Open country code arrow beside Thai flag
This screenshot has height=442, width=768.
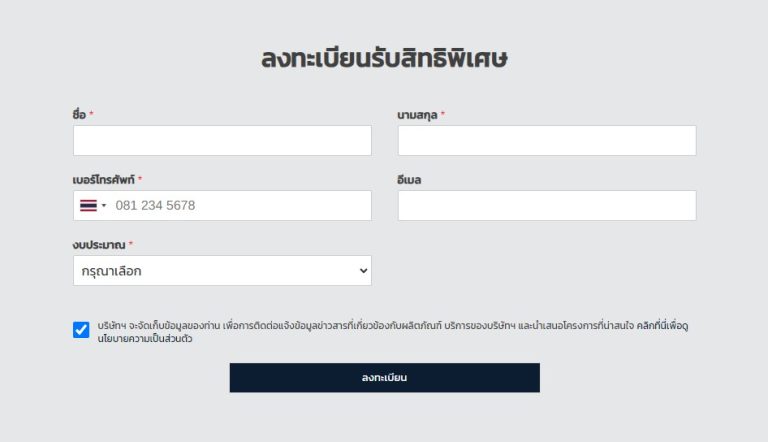pos(104,205)
